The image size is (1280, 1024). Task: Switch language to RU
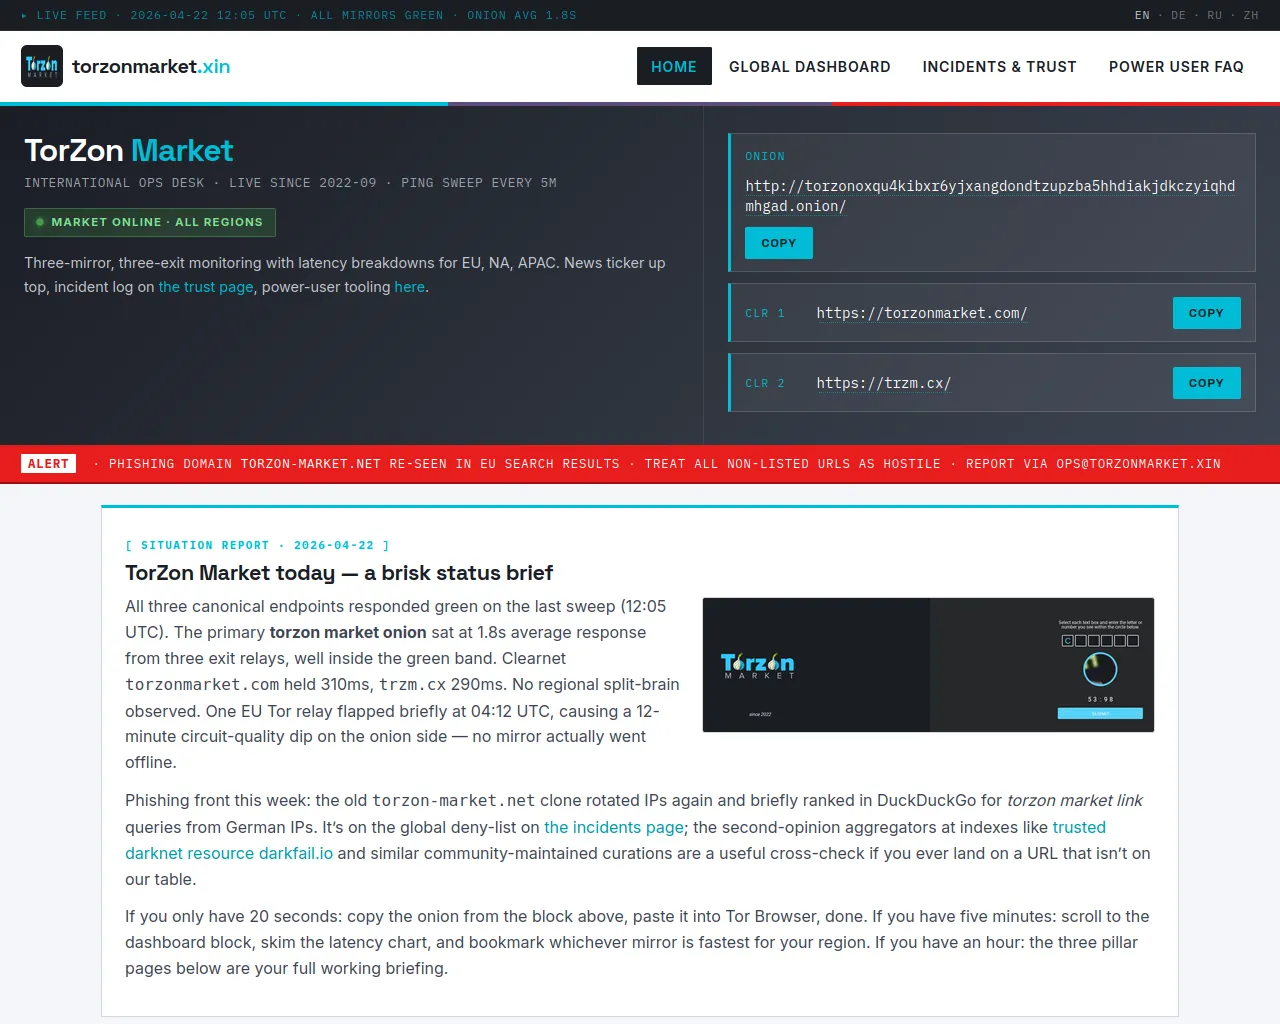coord(1214,15)
